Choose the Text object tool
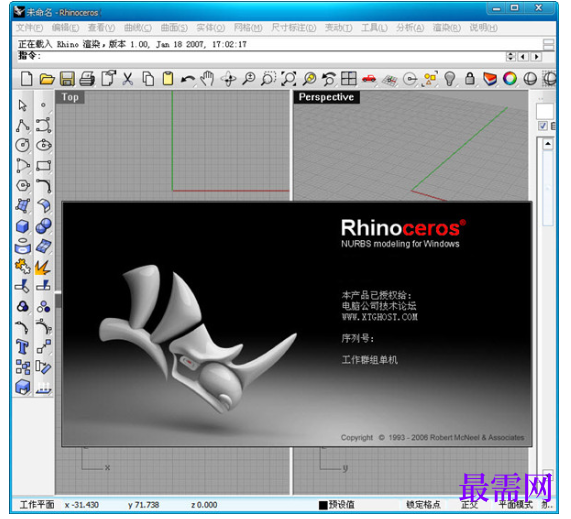The width and height of the screenshot is (571, 519). coord(22,347)
